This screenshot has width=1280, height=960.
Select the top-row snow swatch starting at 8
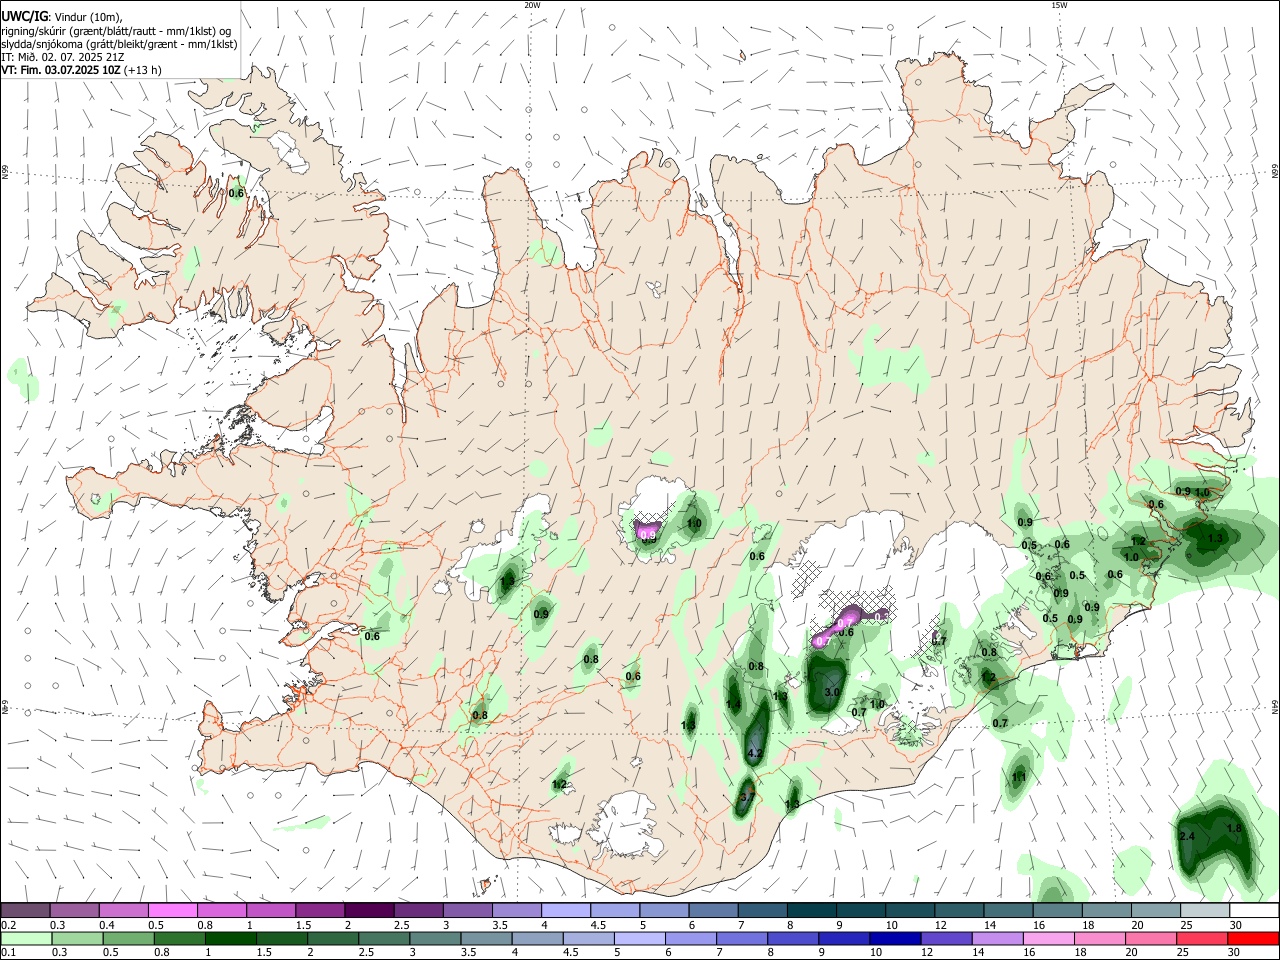(x=811, y=911)
